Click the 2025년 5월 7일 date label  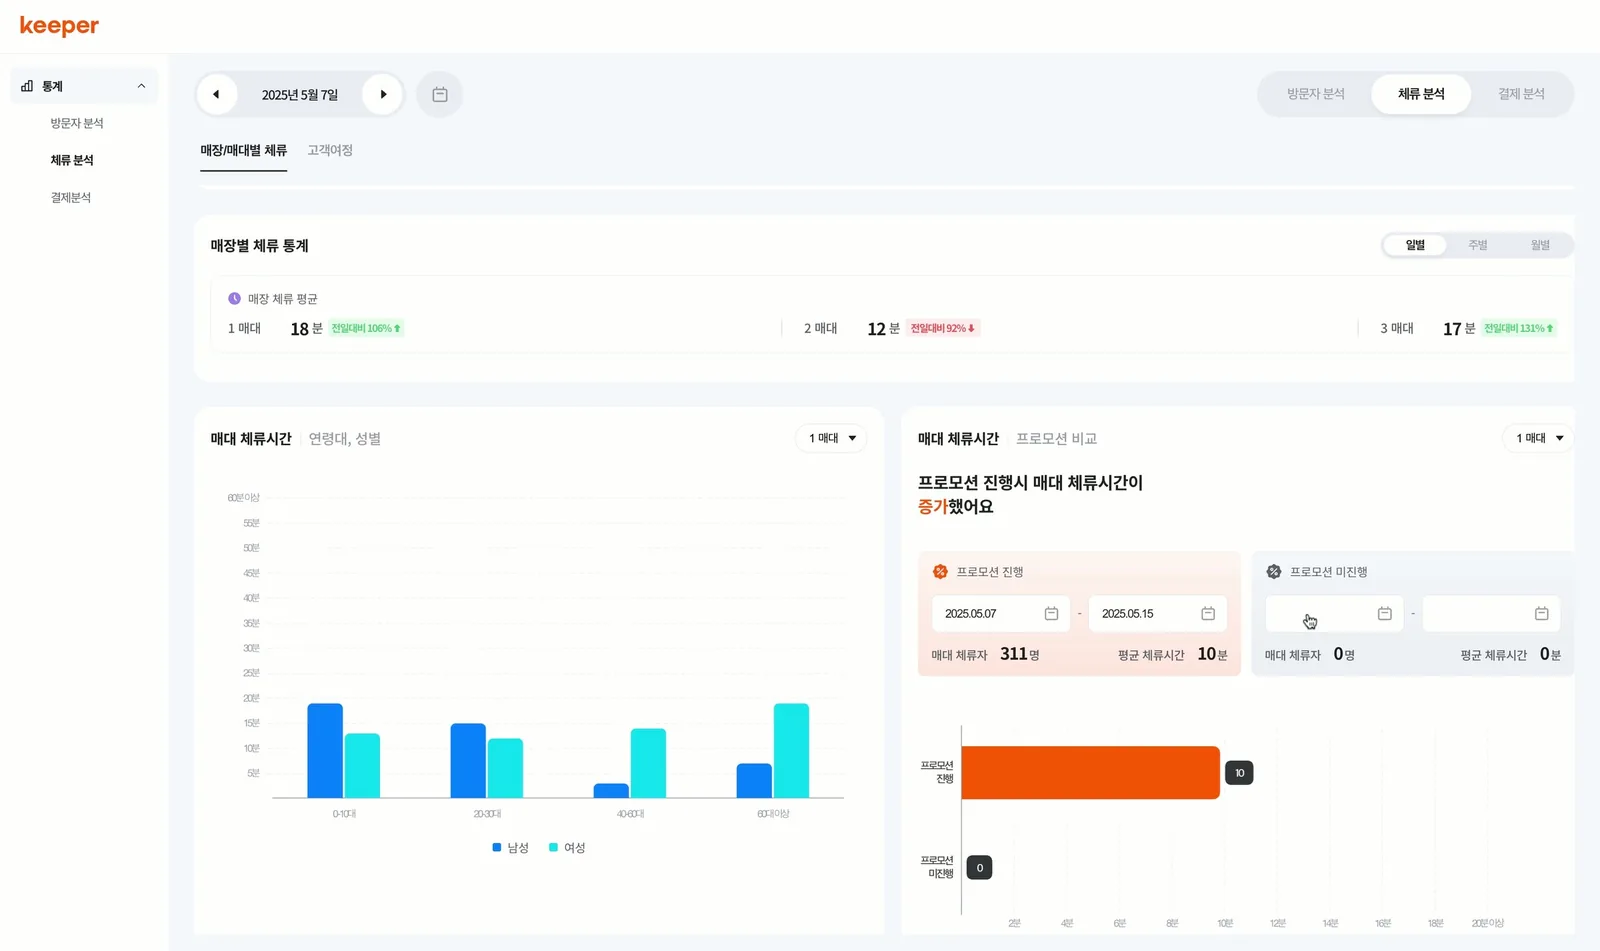point(300,95)
